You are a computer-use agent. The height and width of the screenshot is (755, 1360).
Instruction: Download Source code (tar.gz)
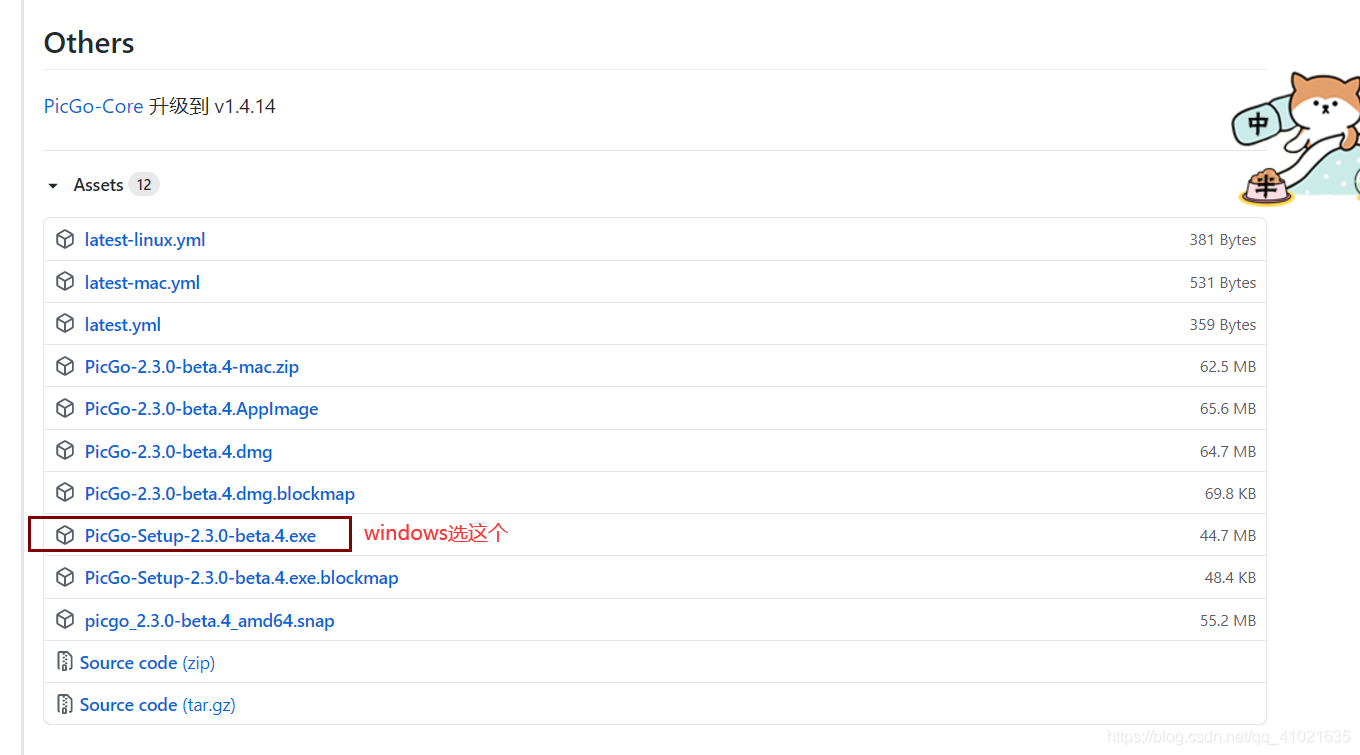tap(158, 705)
